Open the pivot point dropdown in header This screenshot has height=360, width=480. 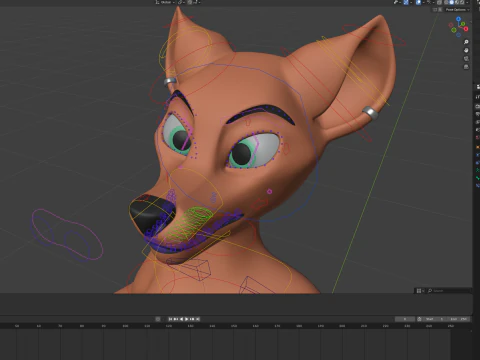pyautogui.click(x=180, y=2)
